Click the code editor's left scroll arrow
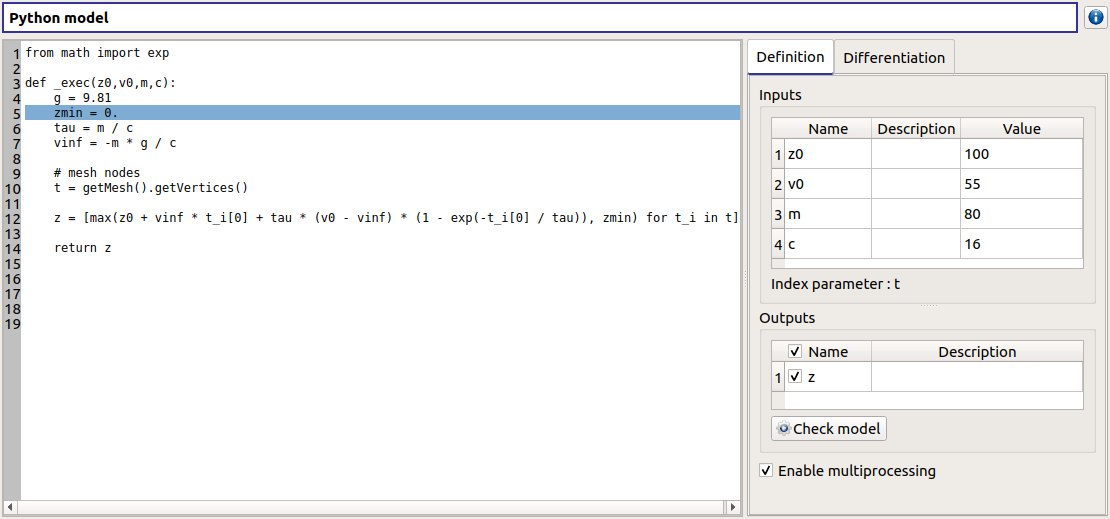1110x519 pixels. 11,508
